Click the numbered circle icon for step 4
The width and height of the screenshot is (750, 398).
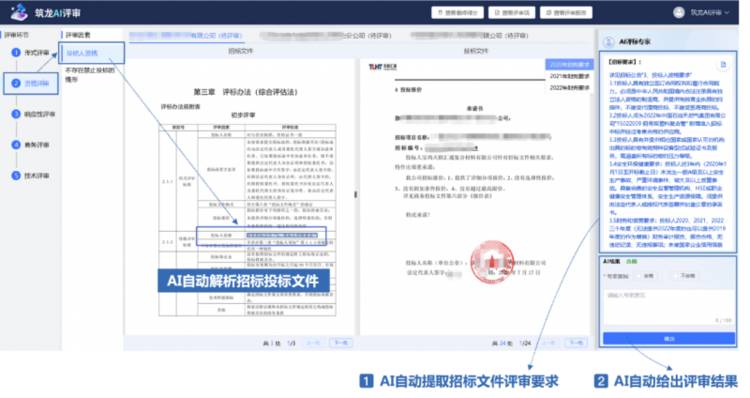[x=16, y=144]
